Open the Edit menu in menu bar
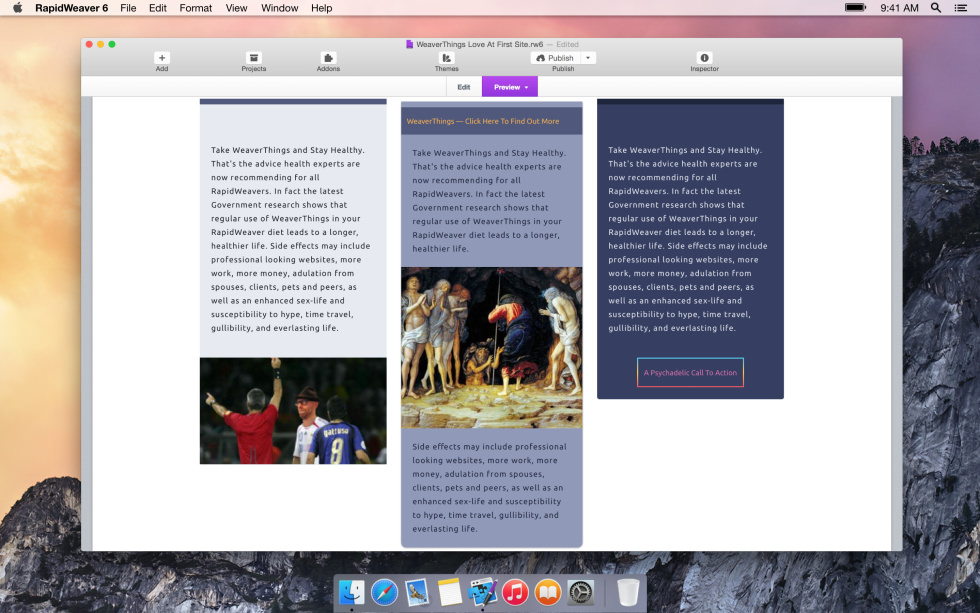The image size is (980, 613). 158,8
